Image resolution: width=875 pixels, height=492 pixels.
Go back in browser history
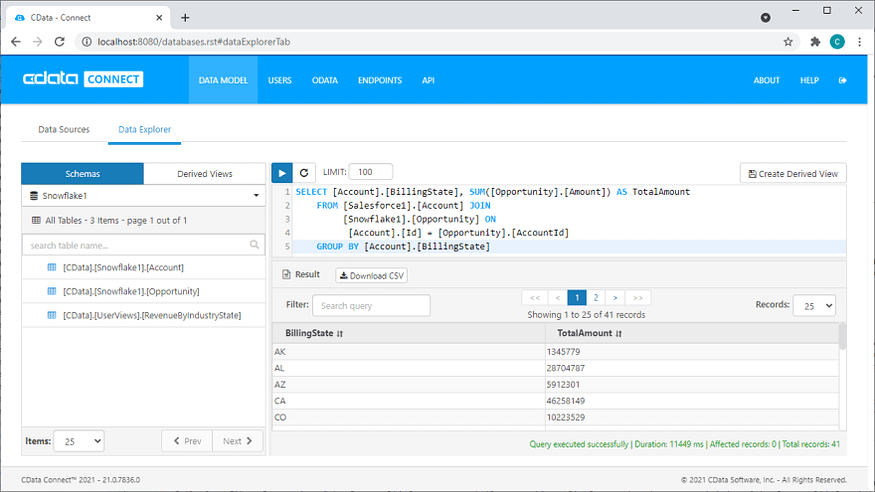tap(16, 42)
